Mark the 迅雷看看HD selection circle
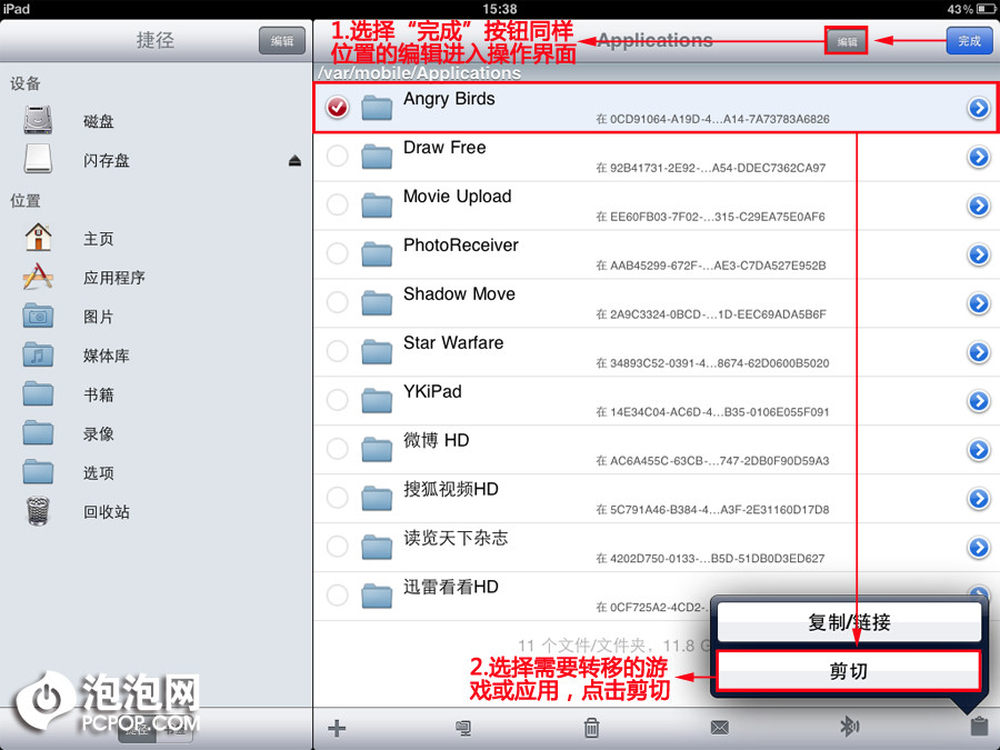The height and width of the screenshot is (750, 1000). tap(337, 595)
